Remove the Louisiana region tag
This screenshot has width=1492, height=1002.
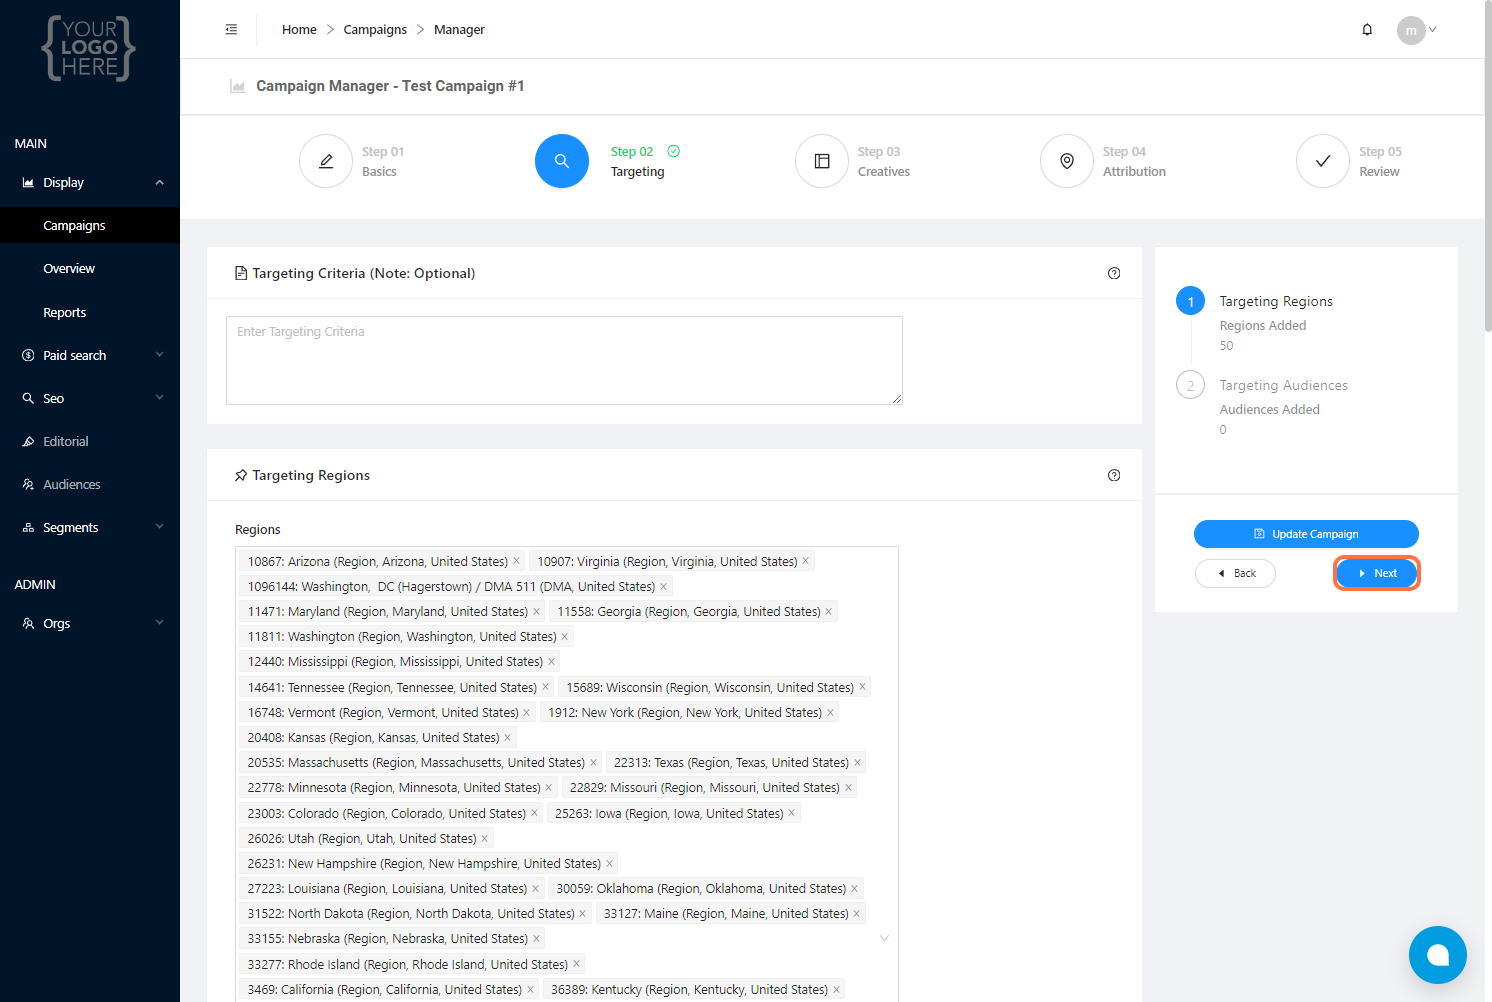coord(535,888)
